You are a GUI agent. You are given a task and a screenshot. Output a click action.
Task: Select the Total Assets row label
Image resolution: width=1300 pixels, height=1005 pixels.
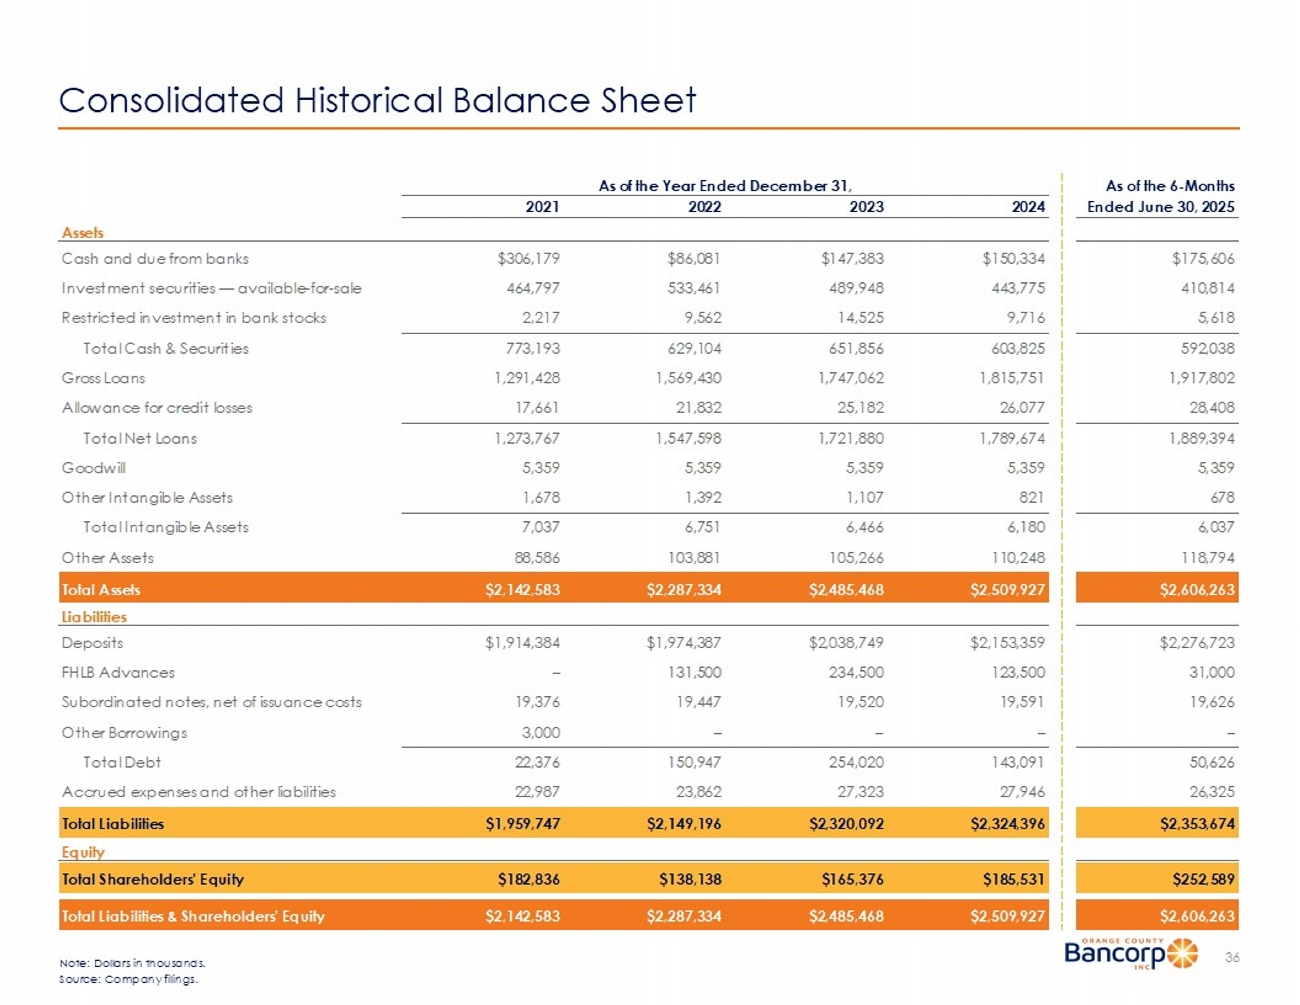101,590
